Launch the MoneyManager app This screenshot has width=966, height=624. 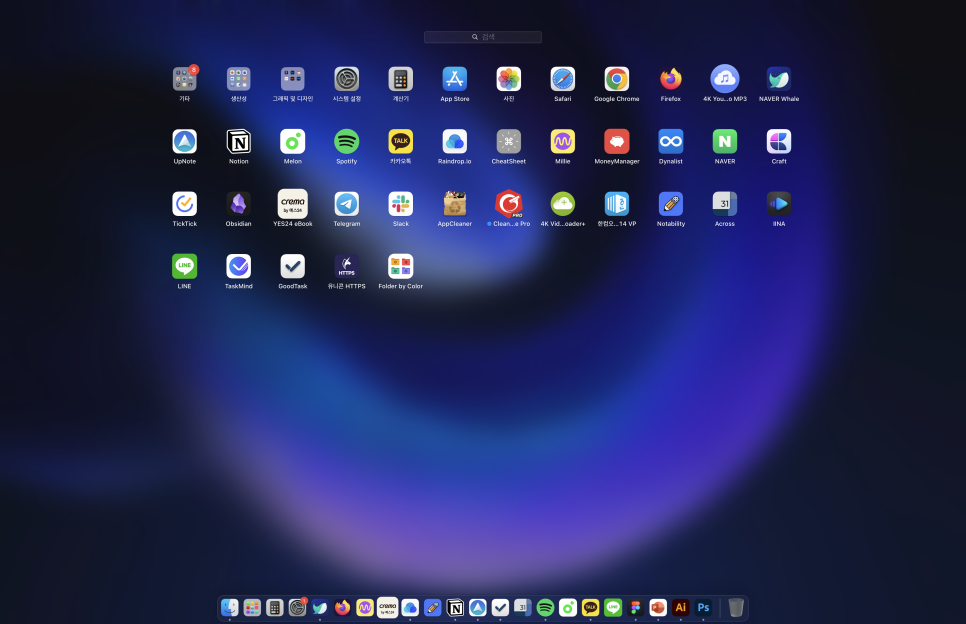[x=617, y=142]
